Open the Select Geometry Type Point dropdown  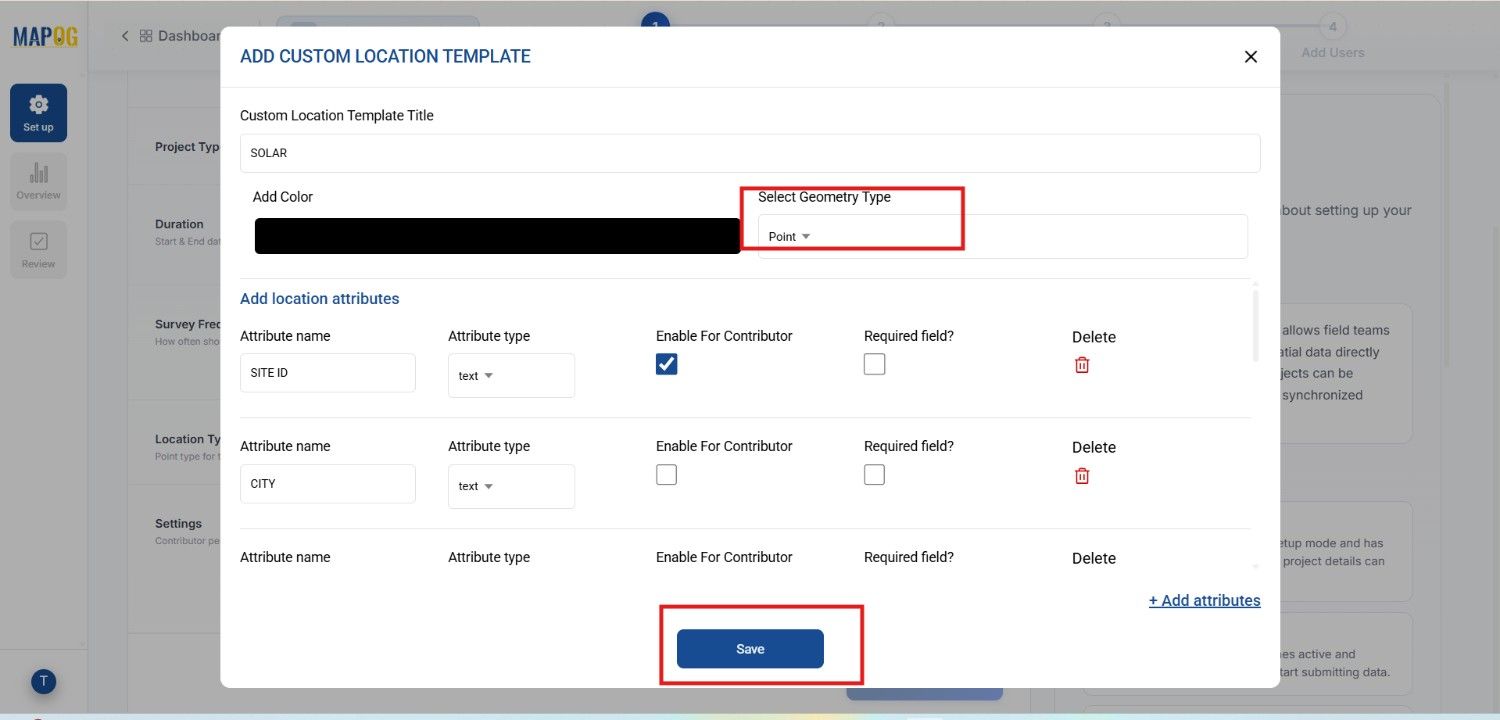coord(789,237)
